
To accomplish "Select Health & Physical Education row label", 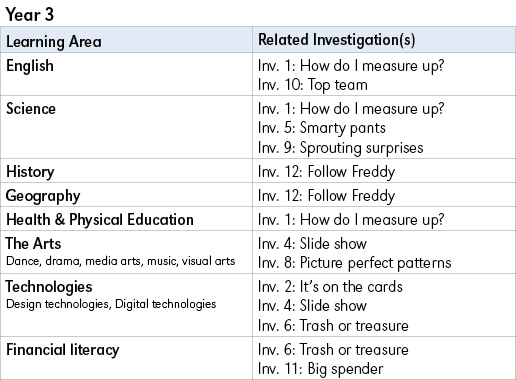I will [x=100, y=220].
